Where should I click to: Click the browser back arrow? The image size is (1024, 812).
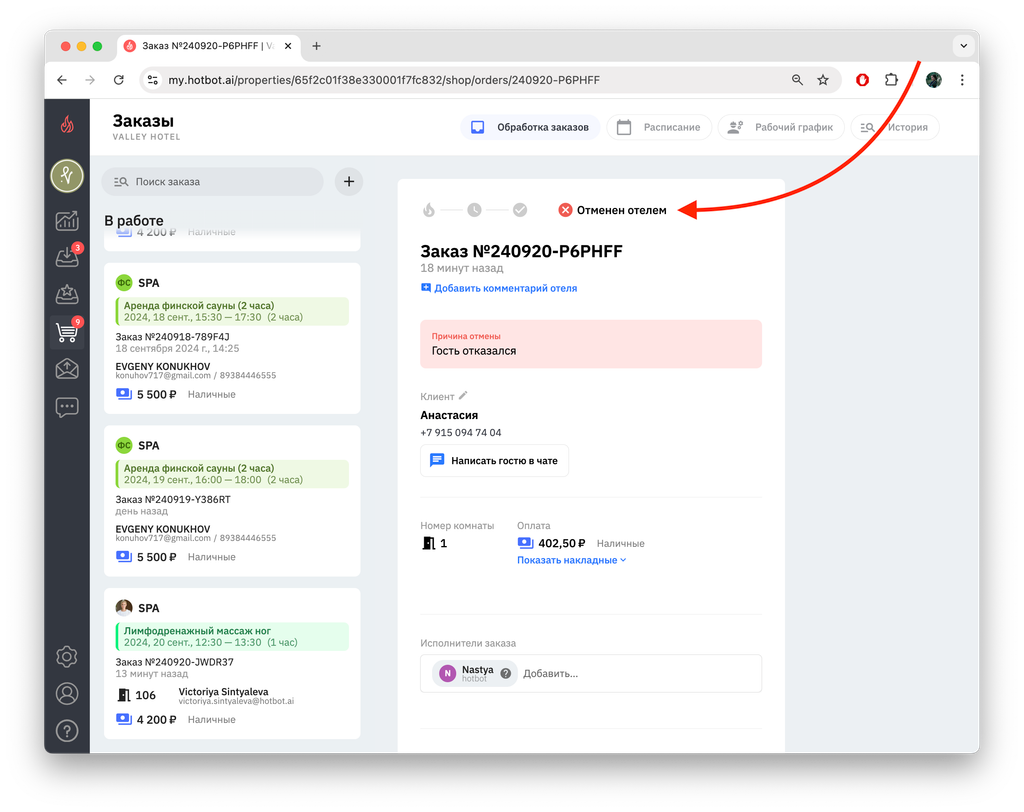pyautogui.click(x=62, y=80)
